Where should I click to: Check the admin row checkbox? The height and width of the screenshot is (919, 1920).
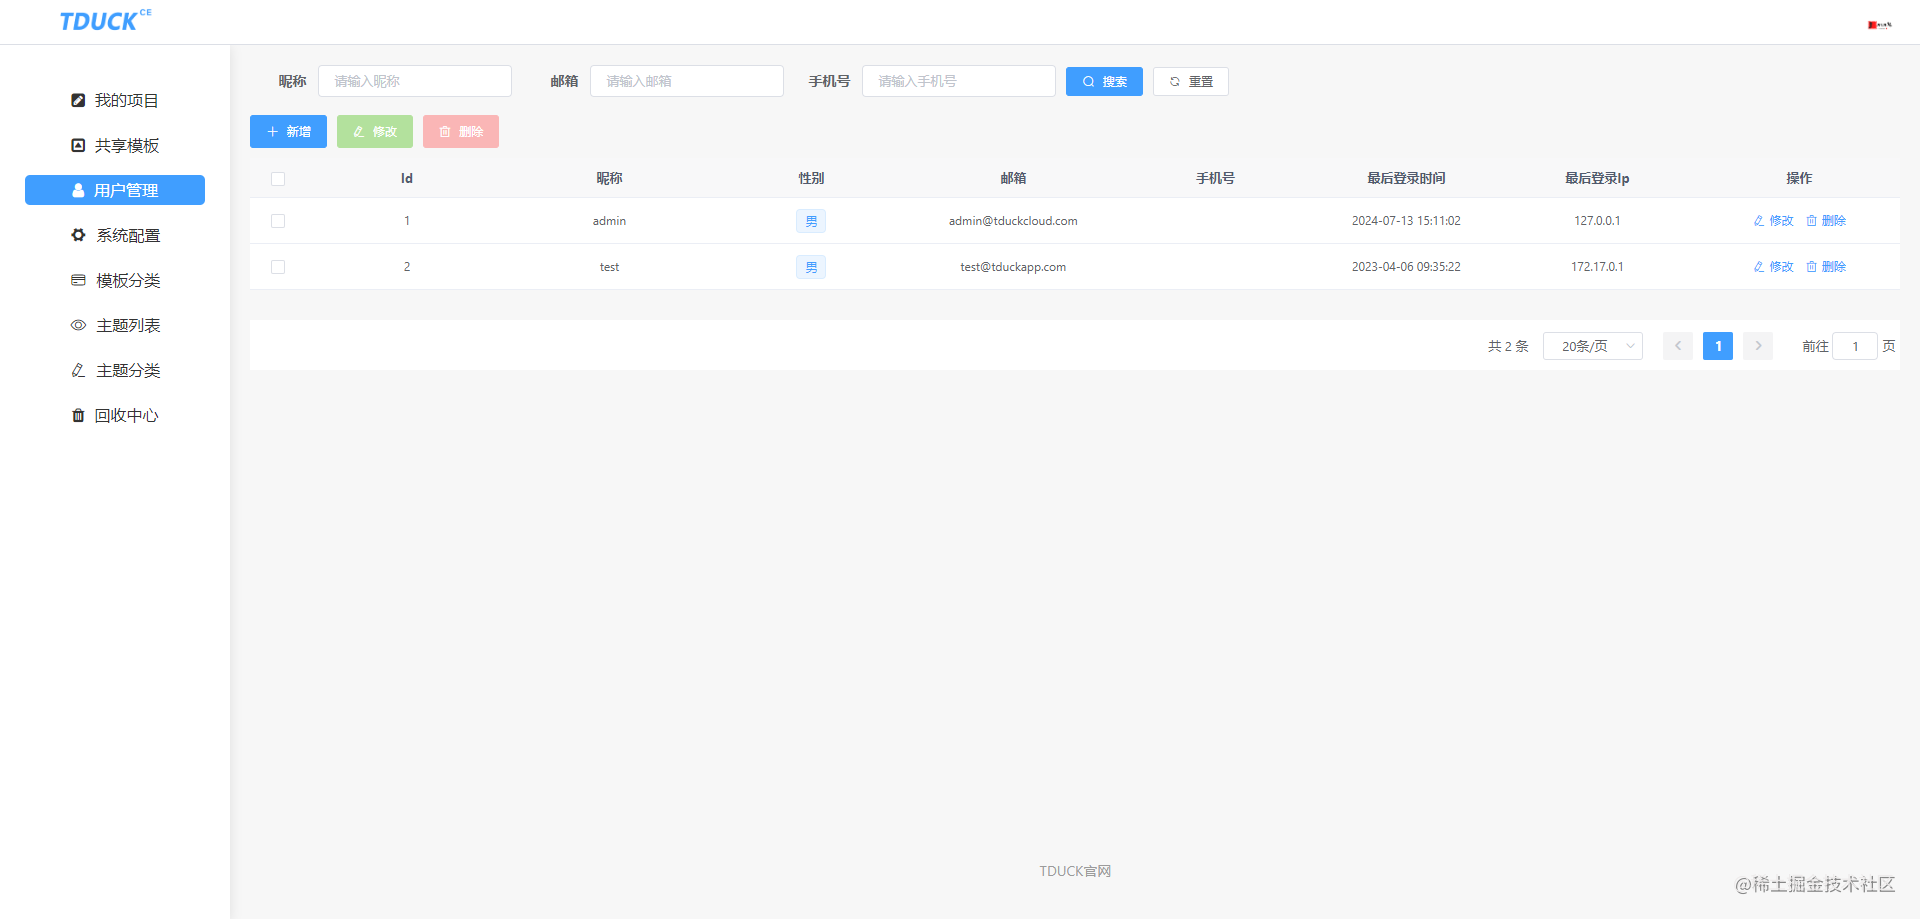(x=278, y=221)
